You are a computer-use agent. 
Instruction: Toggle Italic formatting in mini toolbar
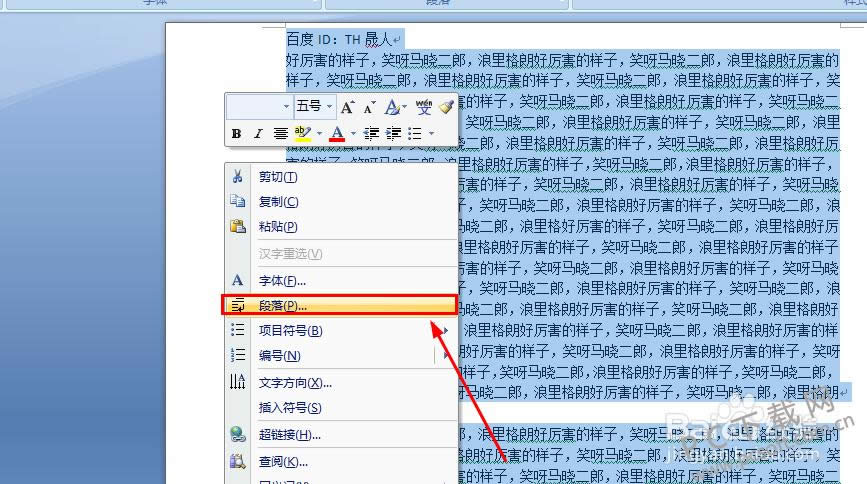coord(258,133)
